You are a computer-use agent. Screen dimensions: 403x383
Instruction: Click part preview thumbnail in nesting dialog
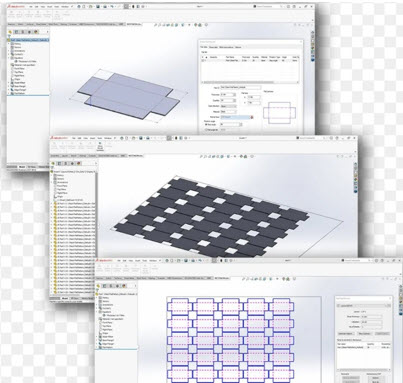[x=279, y=113]
